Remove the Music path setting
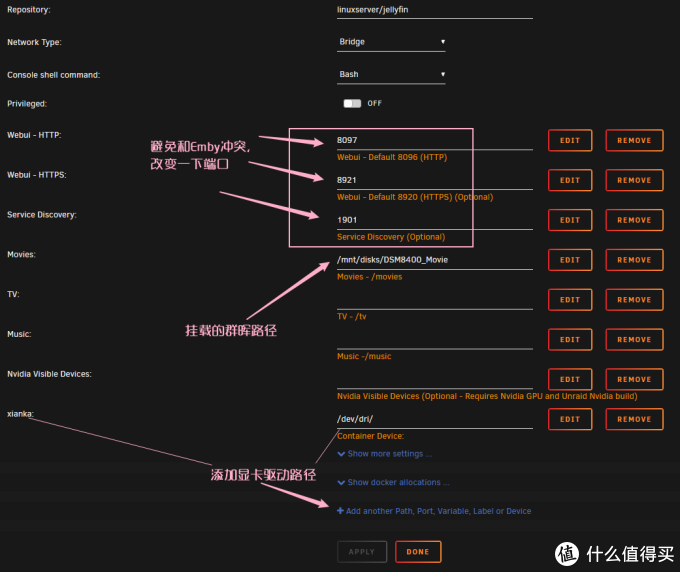This screenshot has width=680, height=572. tap(634, 340)
